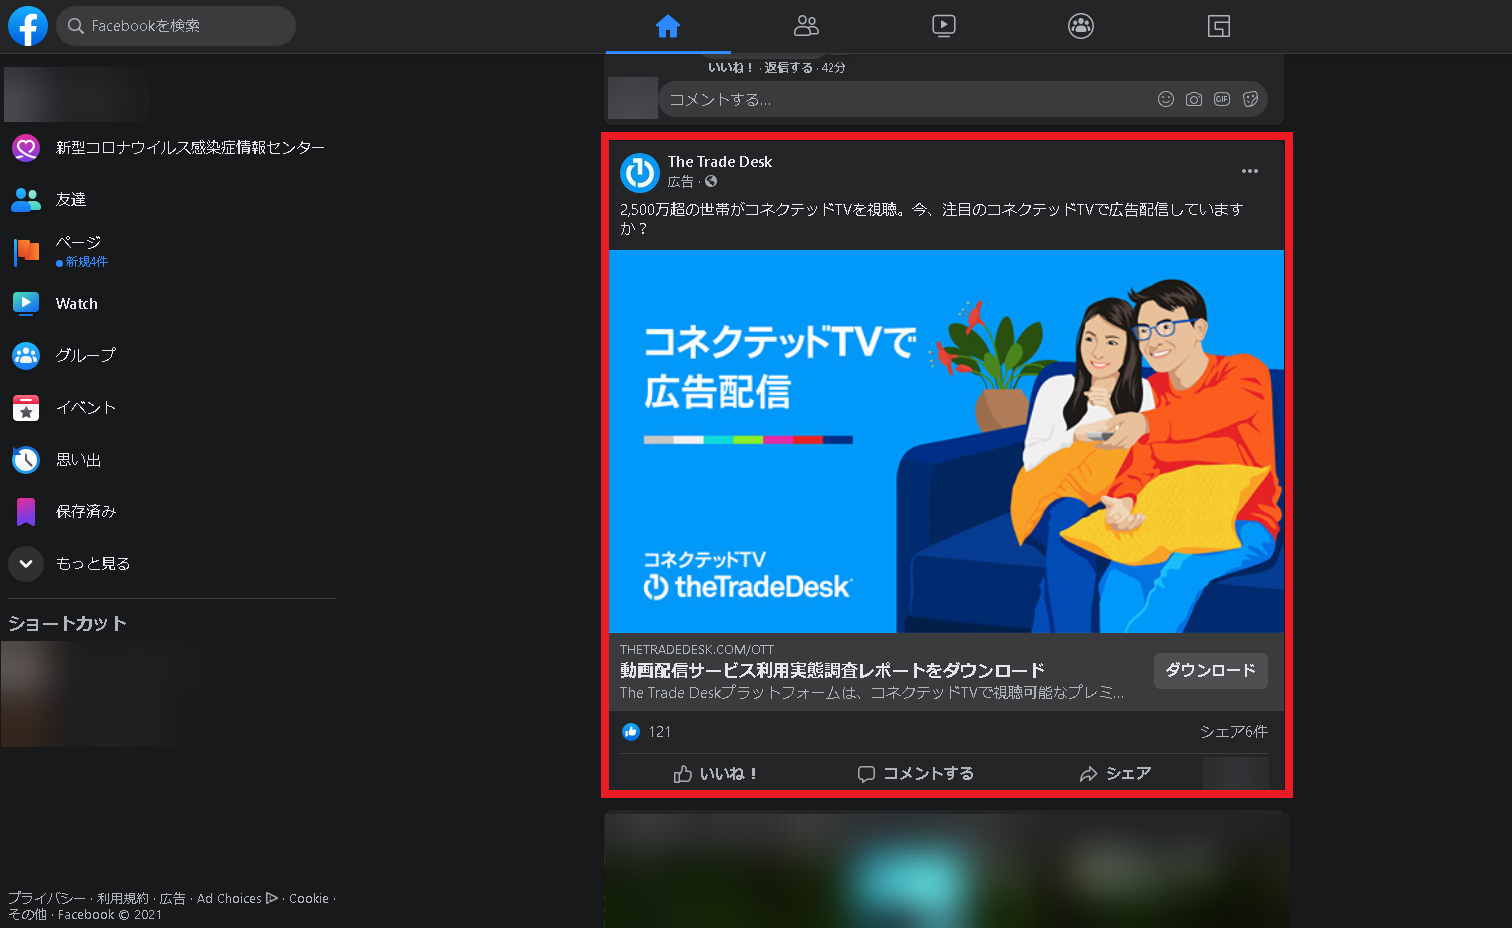The image size is (1512, 928).
Task: Open Ad Choices footer link
Action: (237, 899)
